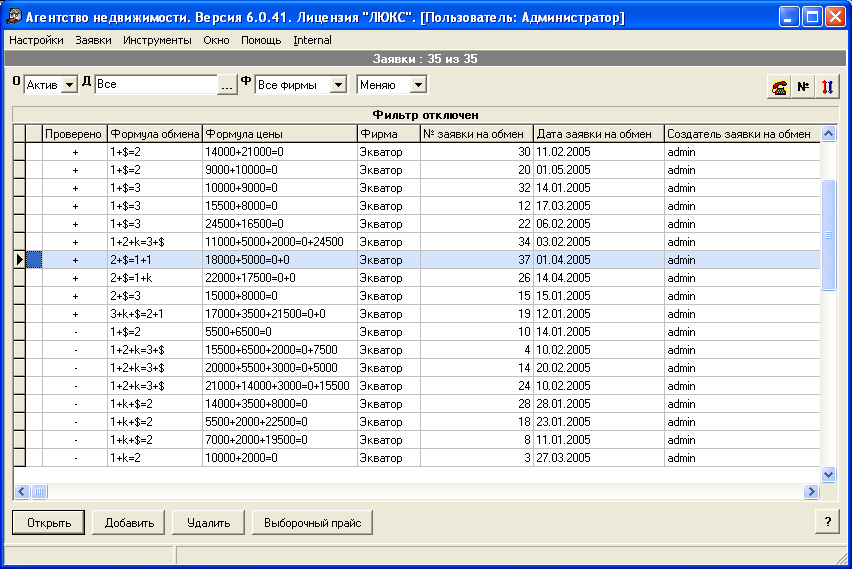Select cell 18000+5000=0+0 in highlighted row

pyautogui.click(x=280, y=260)
